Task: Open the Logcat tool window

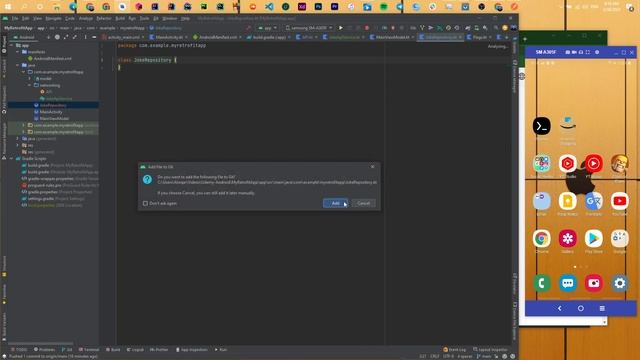Action: 136,350
